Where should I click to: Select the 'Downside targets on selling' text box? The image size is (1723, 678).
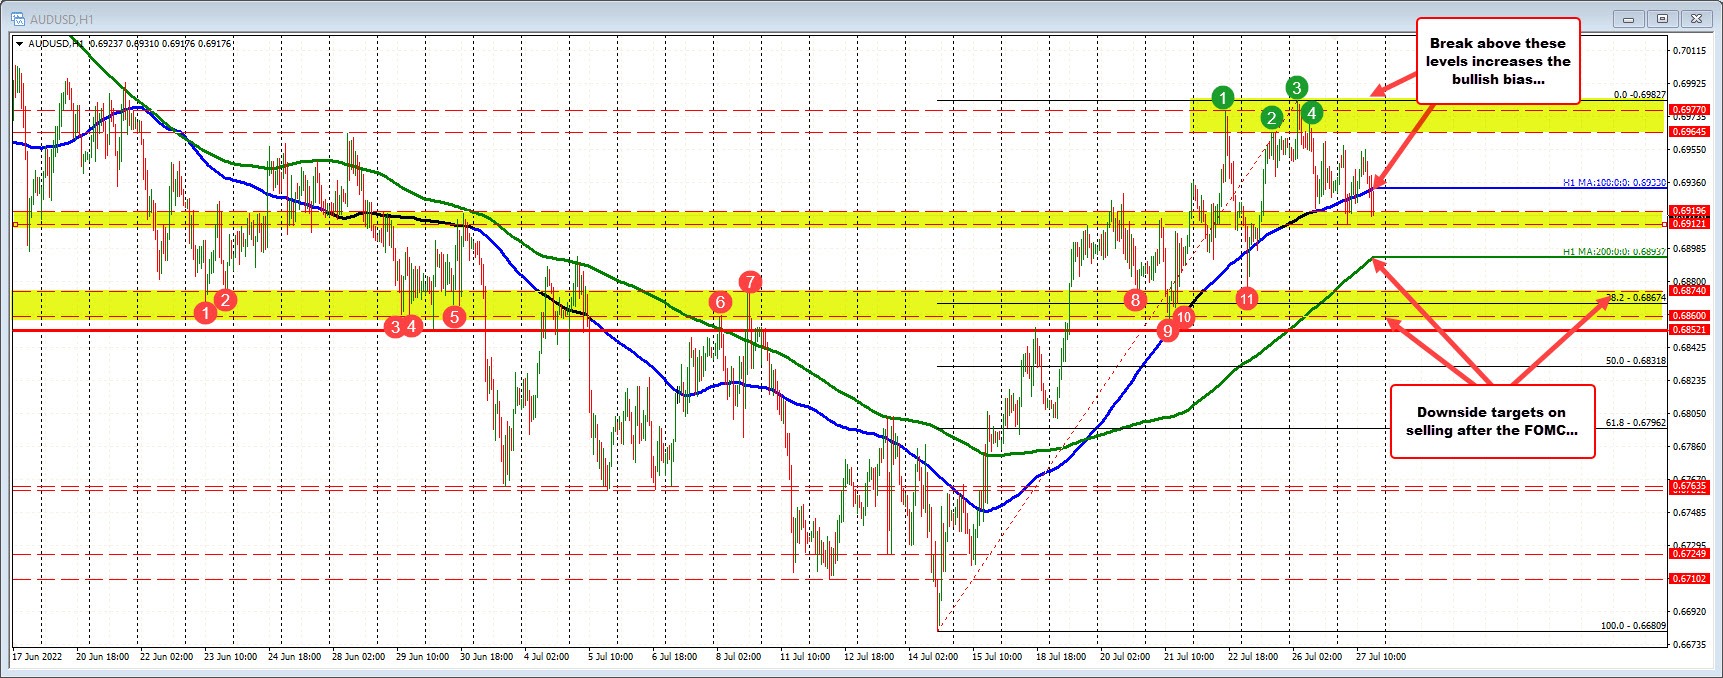pos(1491,421)
